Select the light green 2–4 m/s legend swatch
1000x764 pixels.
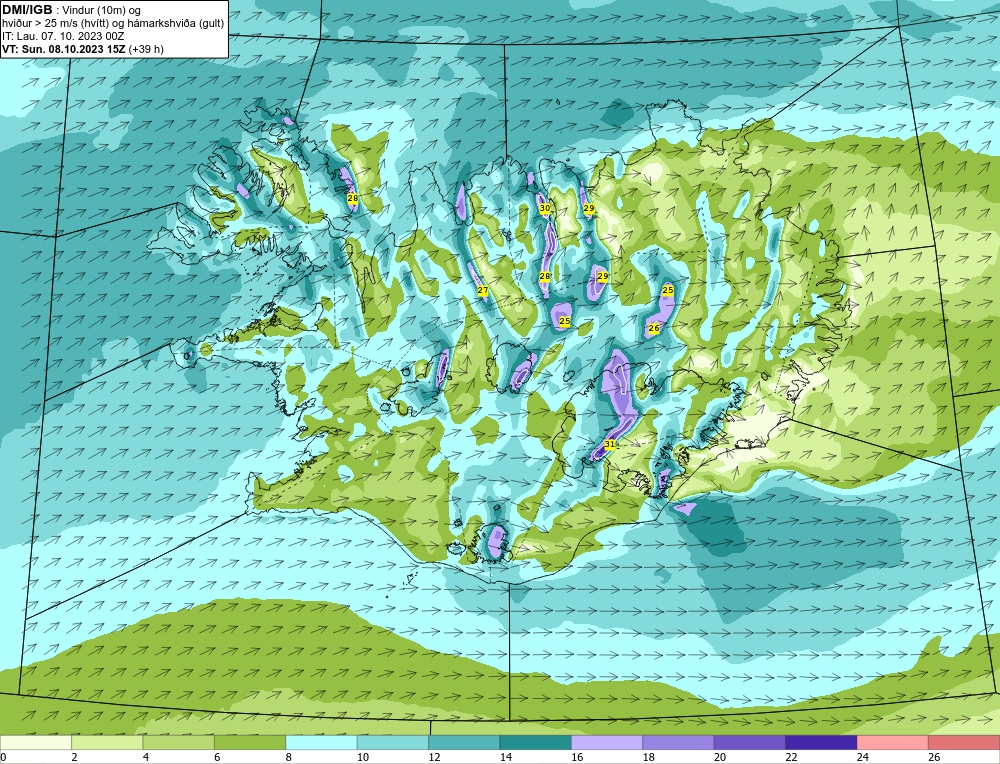[107, 742]
